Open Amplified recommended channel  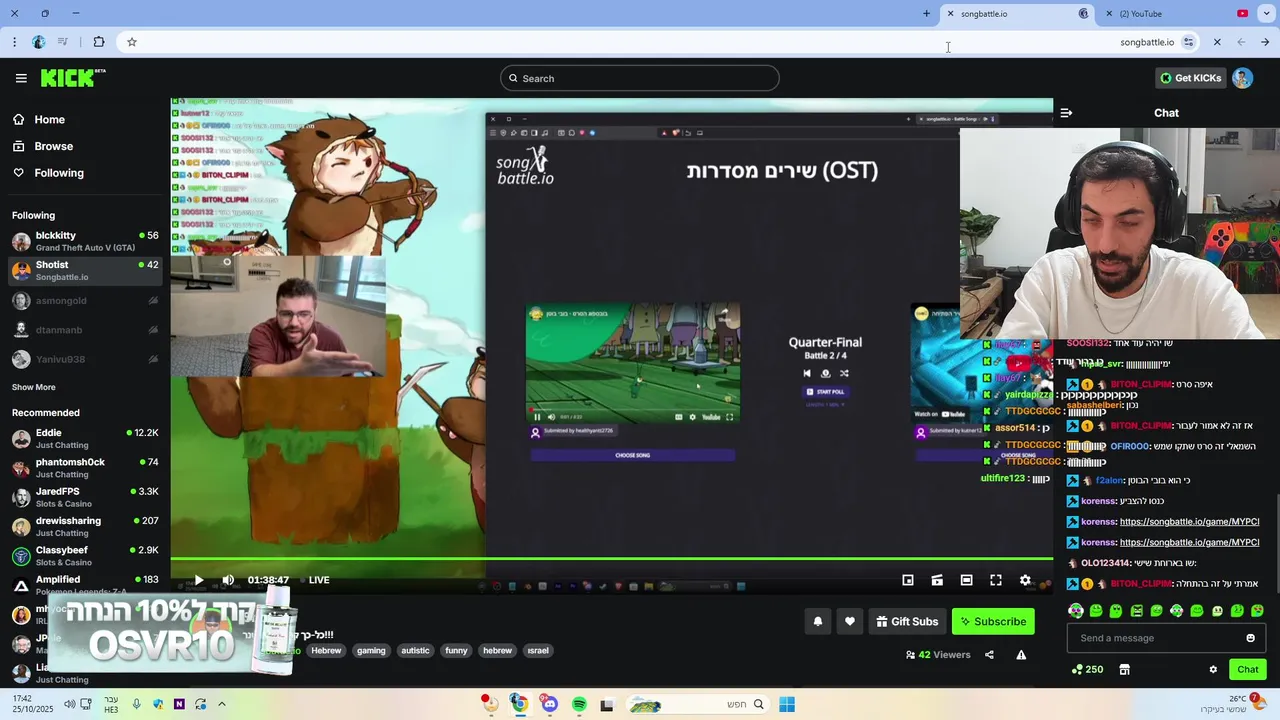coord(85,585)
